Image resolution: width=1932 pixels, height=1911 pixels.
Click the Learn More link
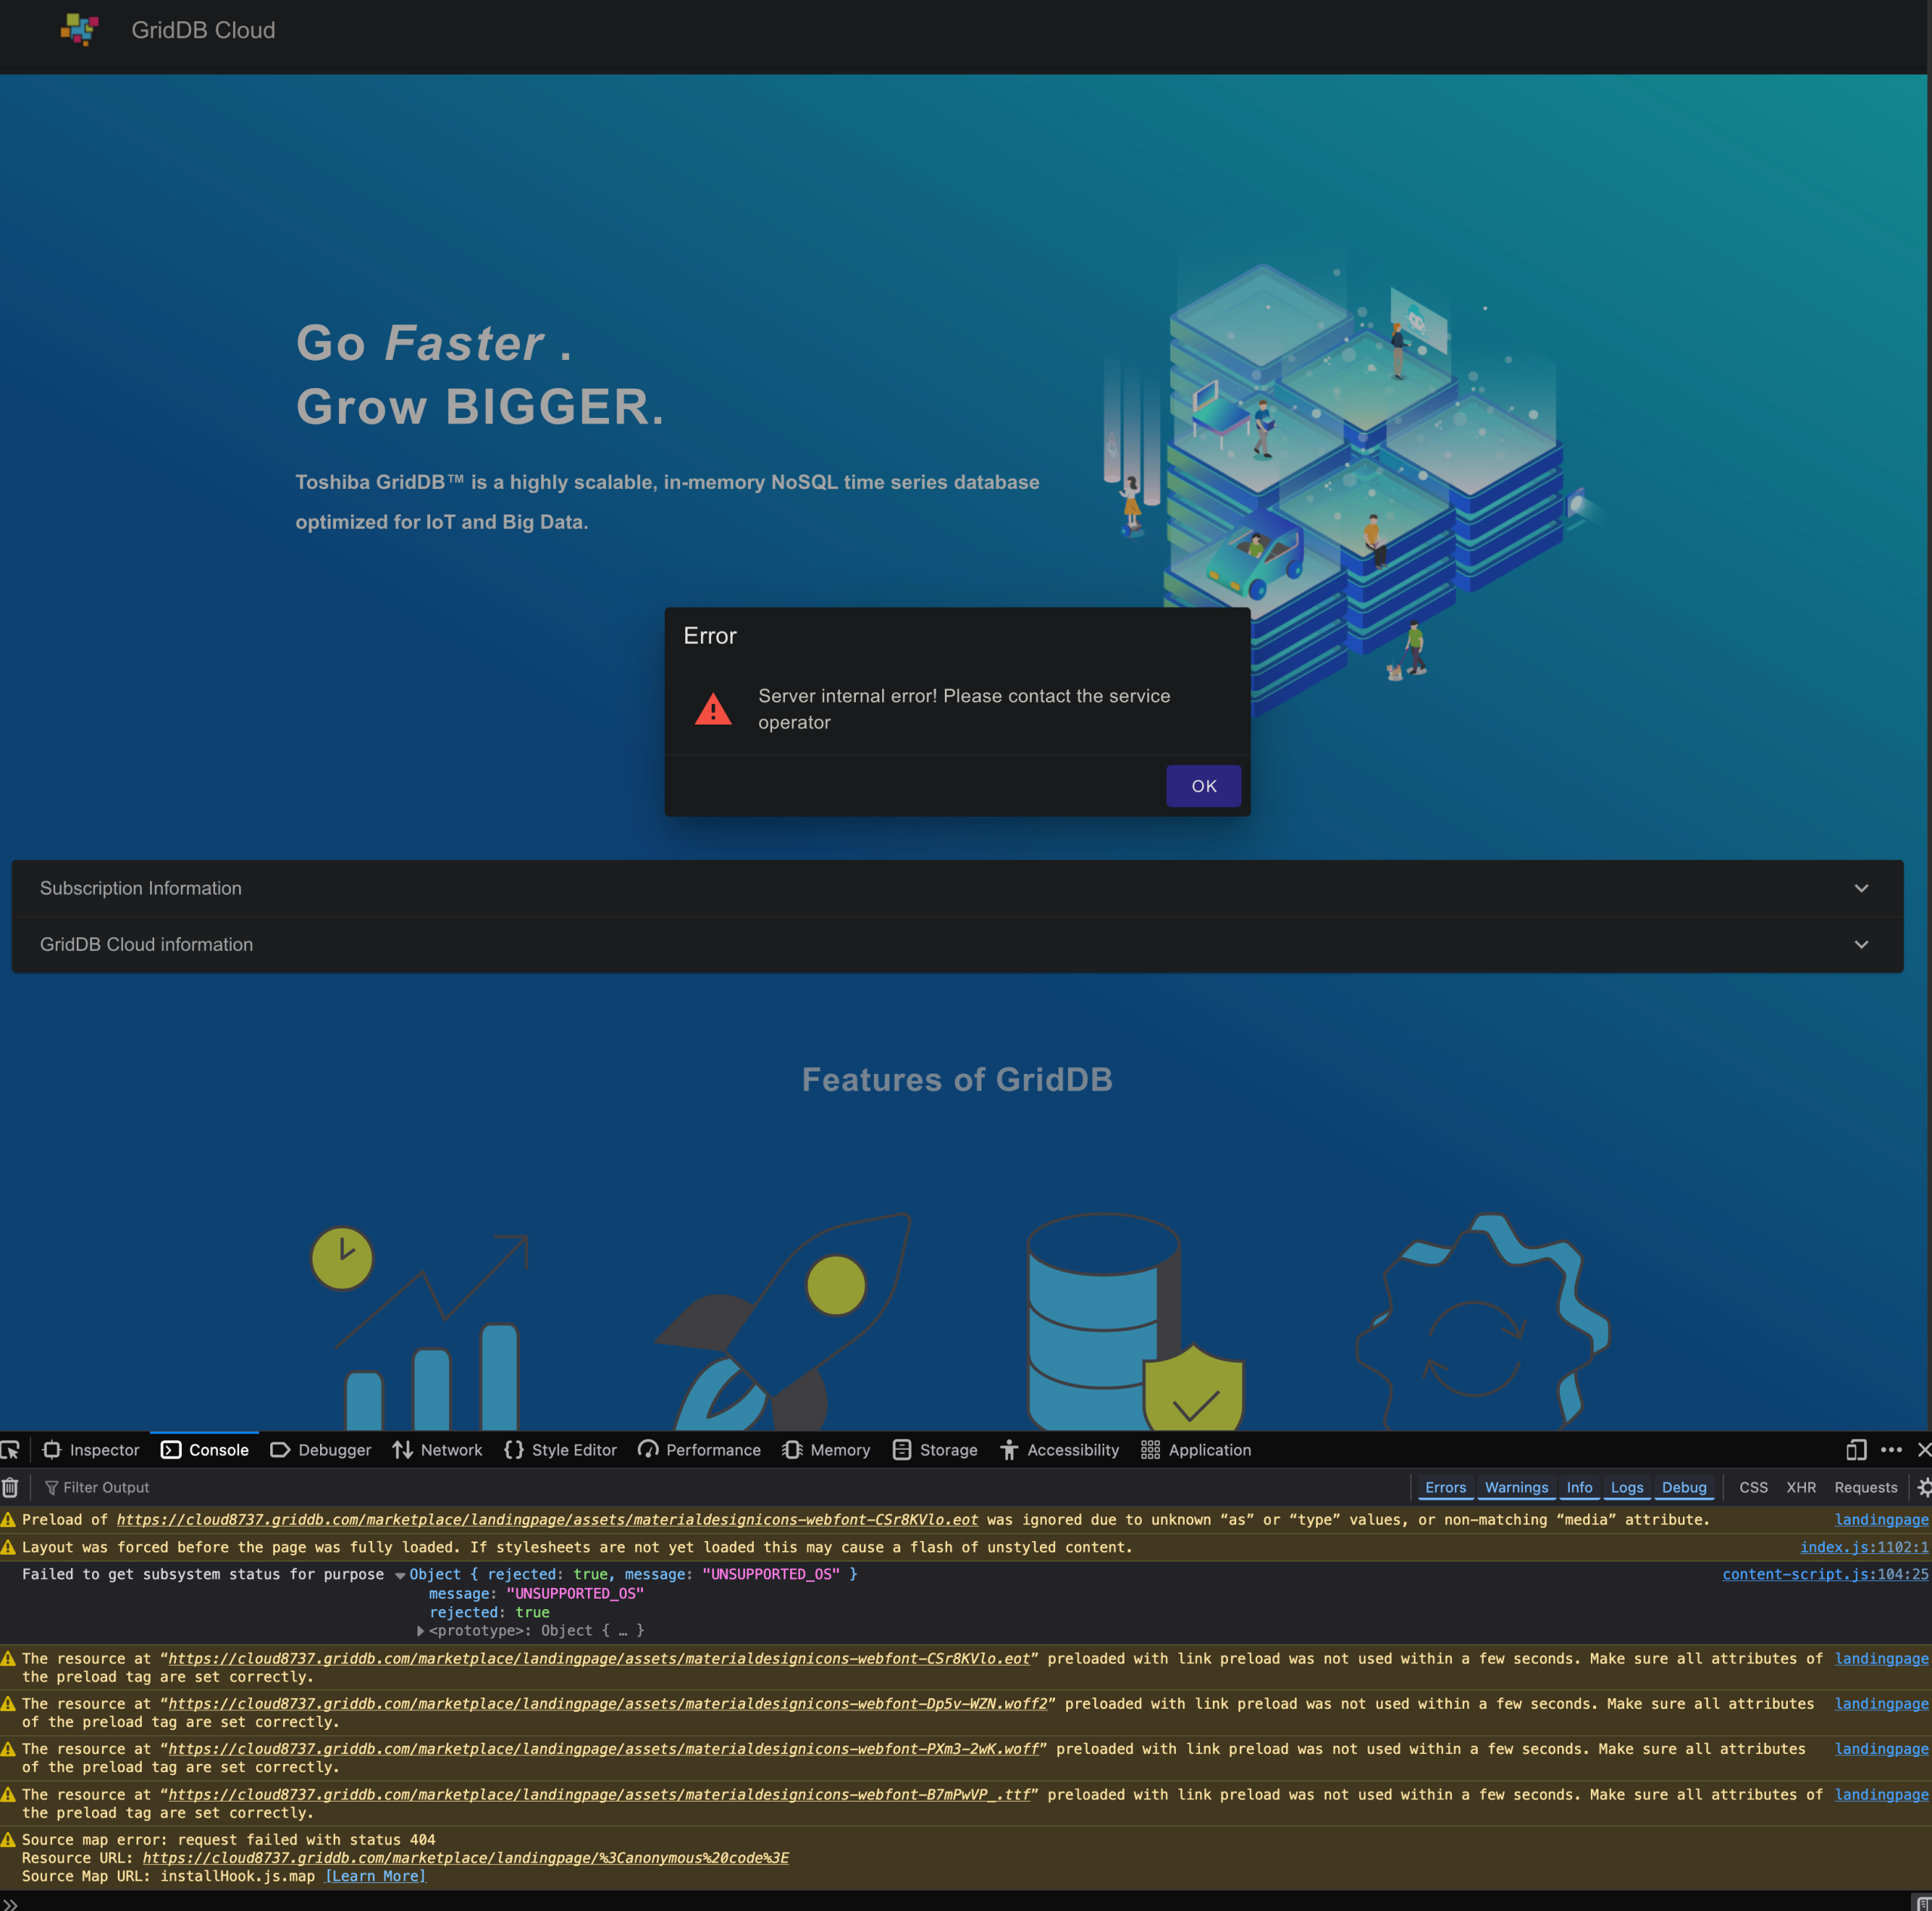coord(375,1876)
